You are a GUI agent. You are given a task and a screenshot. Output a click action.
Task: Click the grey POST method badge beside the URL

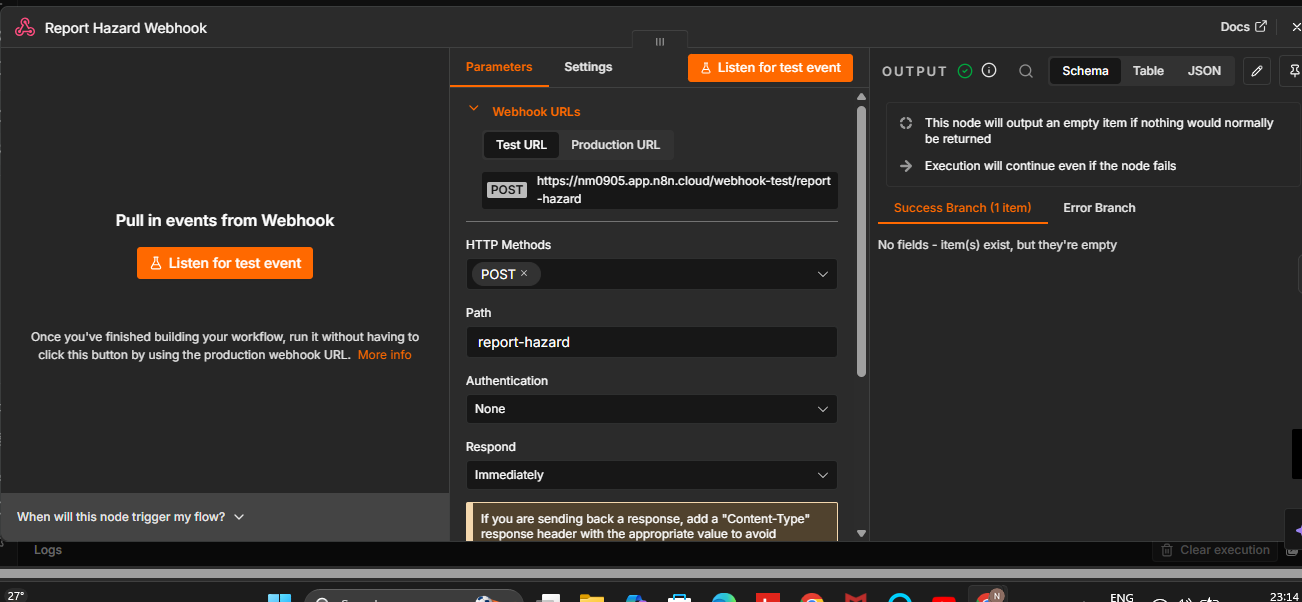(507, 190)
